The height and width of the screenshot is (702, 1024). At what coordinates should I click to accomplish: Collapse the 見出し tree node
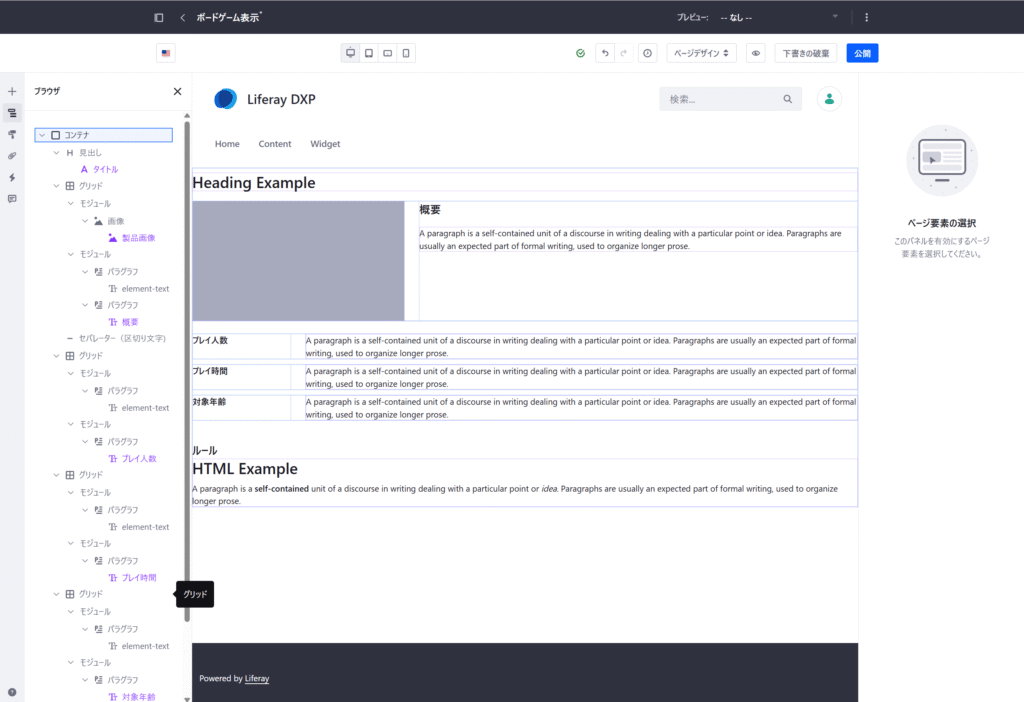click(x=56, y=153)
